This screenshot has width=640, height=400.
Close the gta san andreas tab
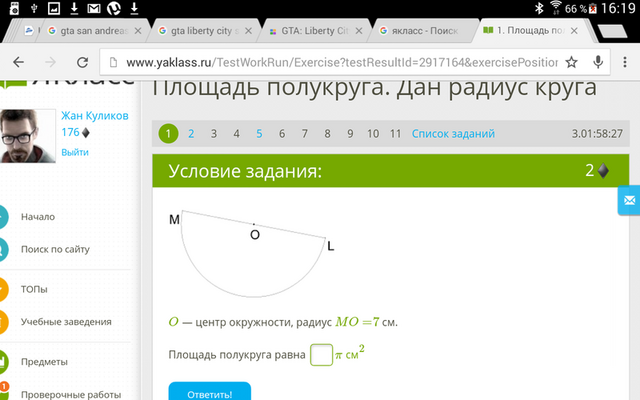[x=138, y=31]
